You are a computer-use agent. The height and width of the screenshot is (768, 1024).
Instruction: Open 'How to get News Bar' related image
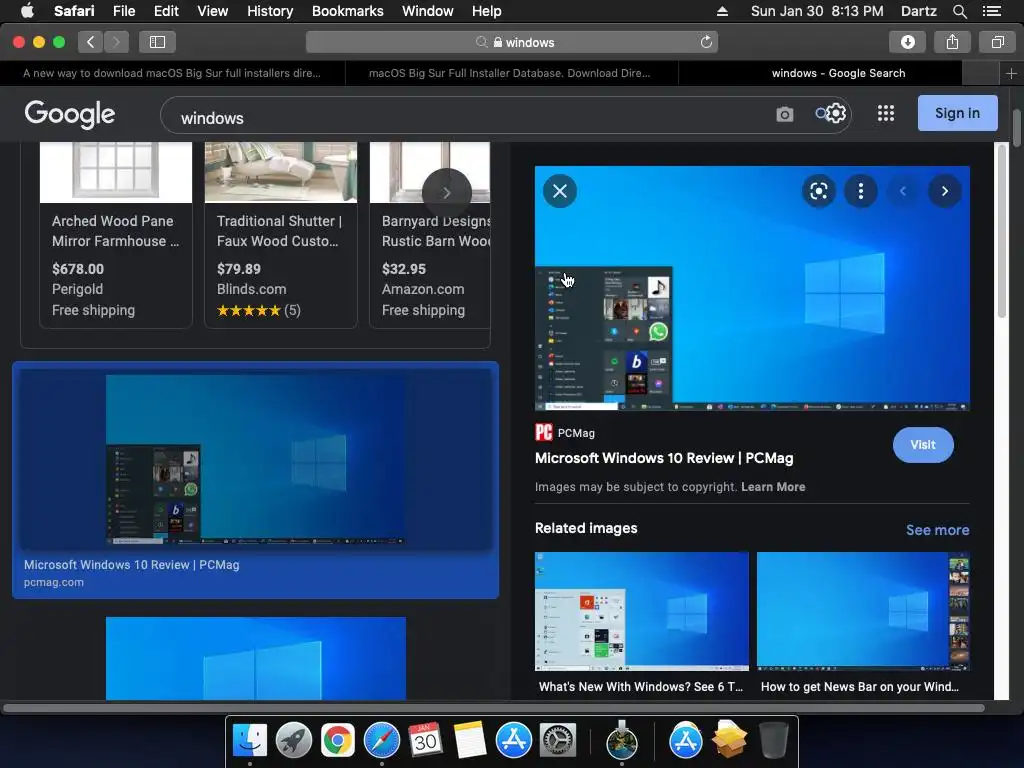[863, 611]
